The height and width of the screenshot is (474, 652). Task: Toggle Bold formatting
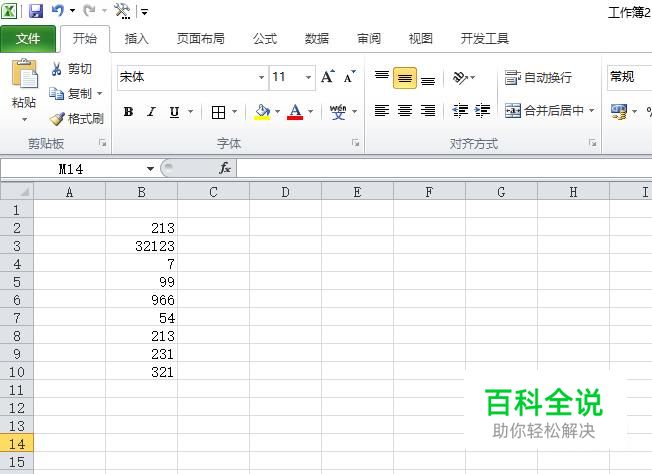128,112
